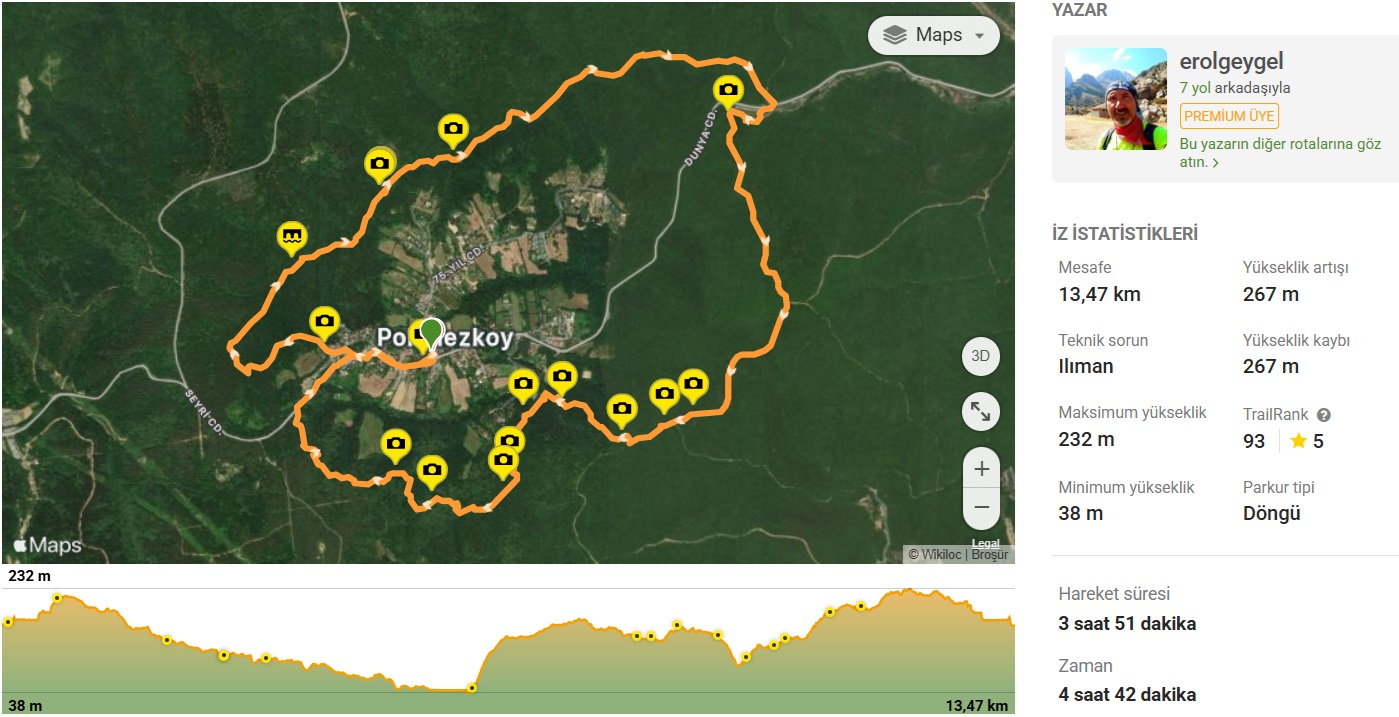The height and width of the screenshot is (717, 1399).
Task: Click the water waypoint marker on trail
Action: coord(292,238)
